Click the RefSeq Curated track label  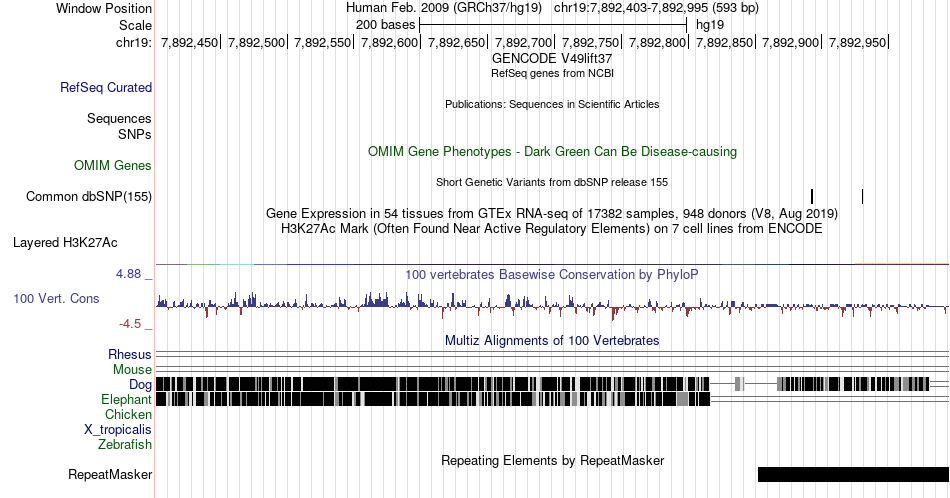coord(106,87)
